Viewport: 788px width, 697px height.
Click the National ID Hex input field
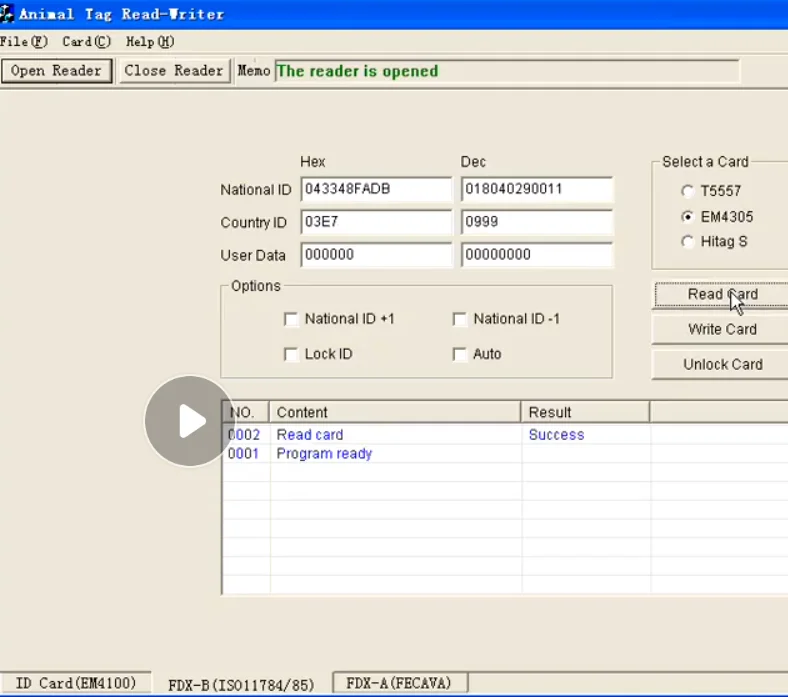pyautogui.click(x=376, y=190)
